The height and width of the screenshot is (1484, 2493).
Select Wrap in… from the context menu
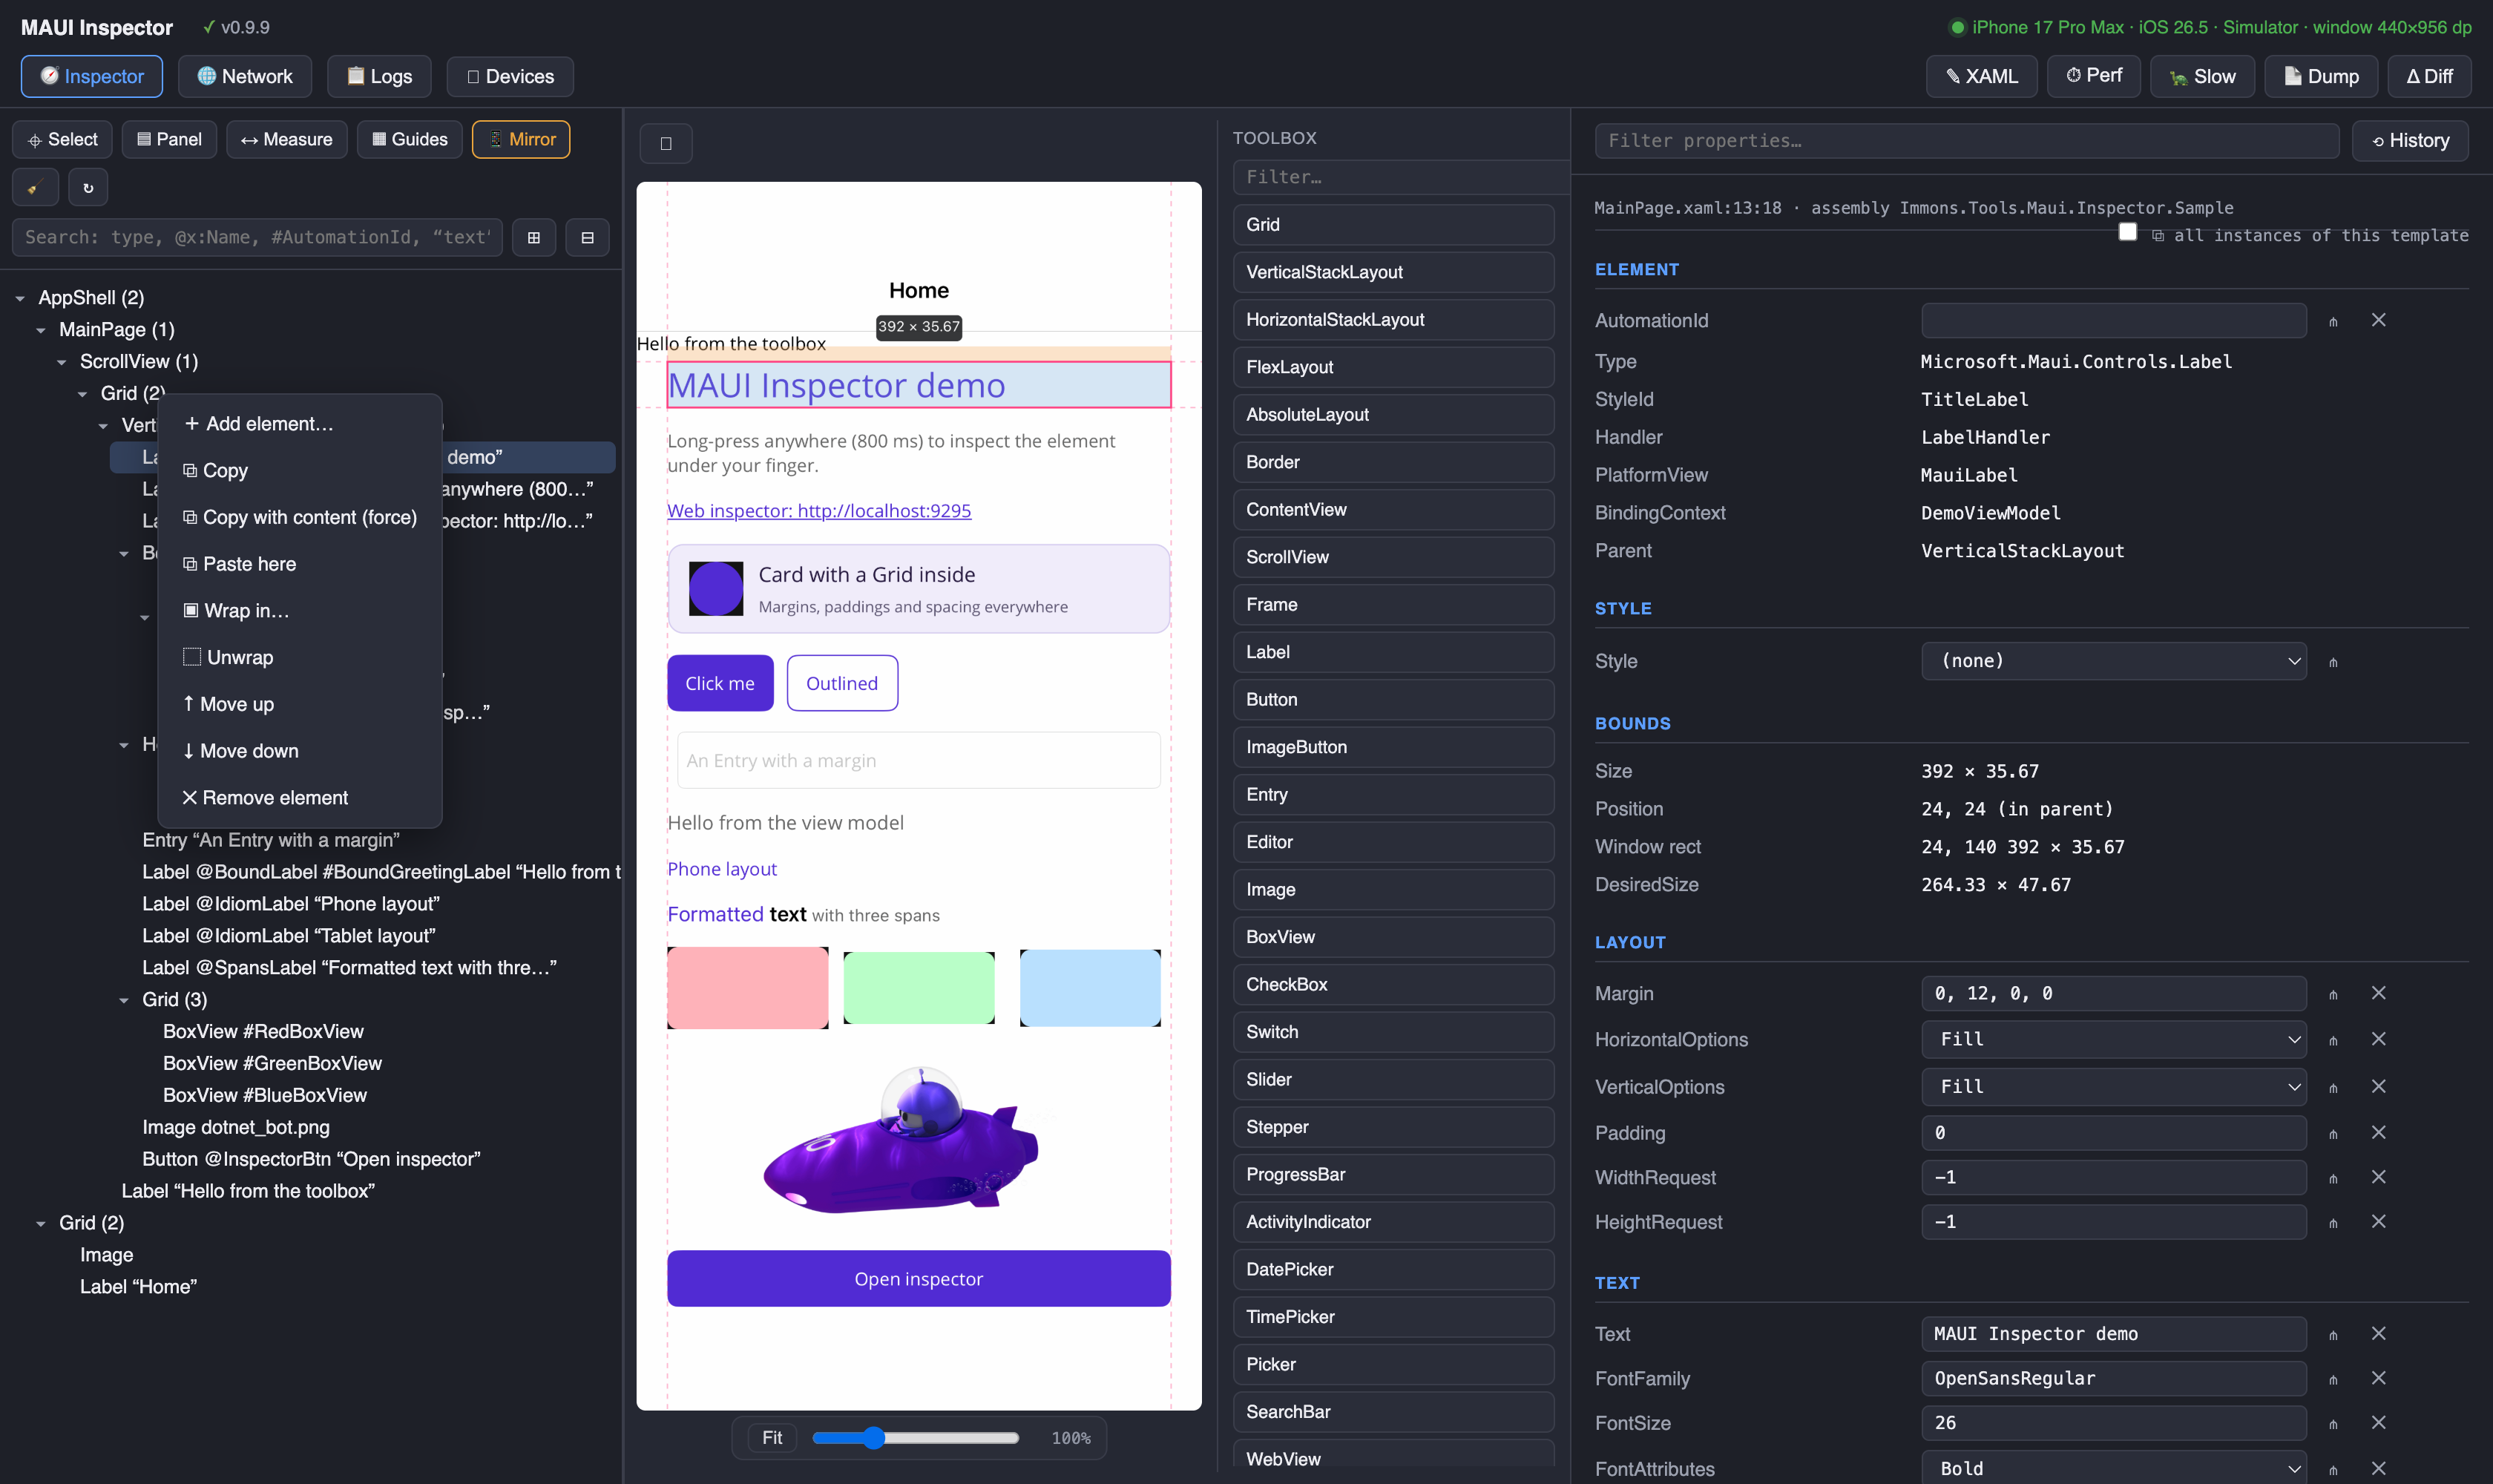pos(300,611)
